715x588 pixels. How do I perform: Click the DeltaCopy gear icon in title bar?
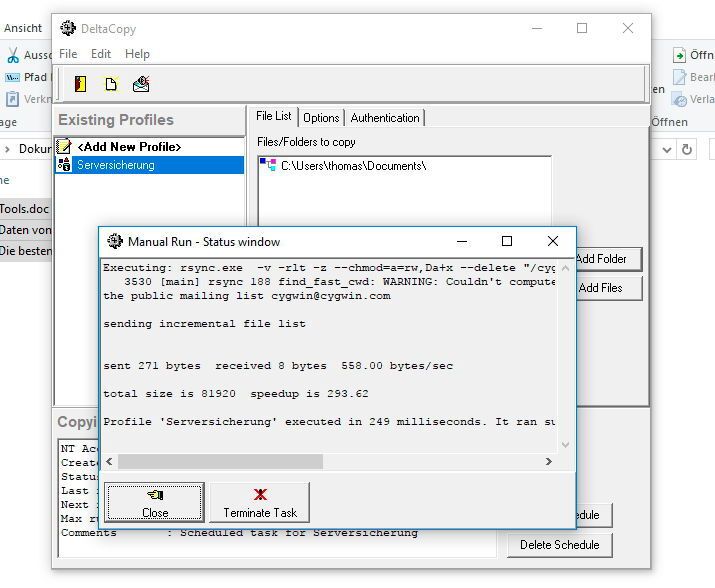[x=68, y=28]
